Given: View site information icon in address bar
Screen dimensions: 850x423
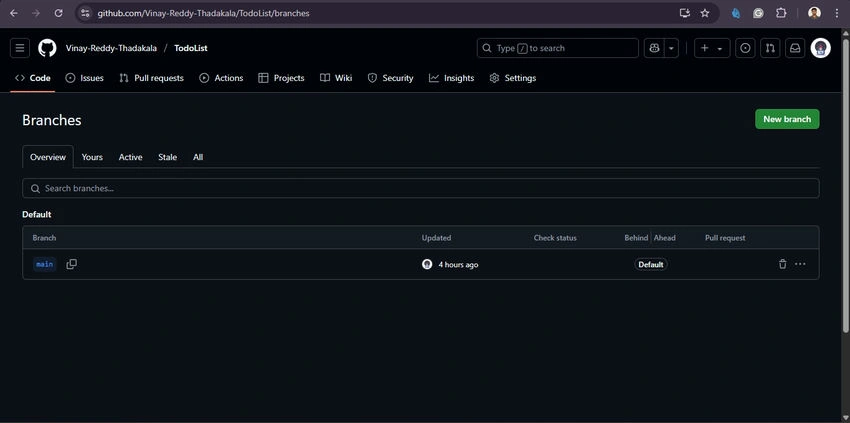Looking at the screenshot, I should [x=85, y=13].
